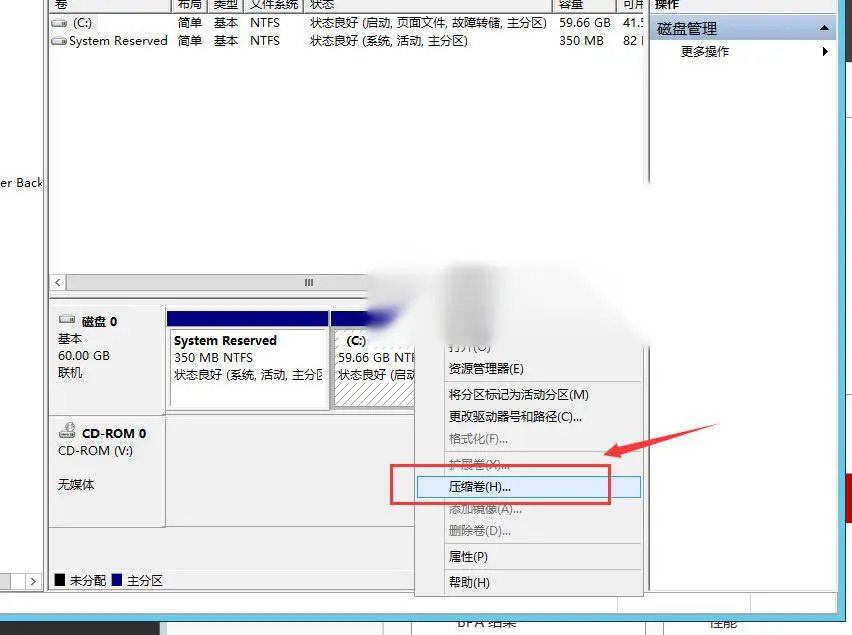The width and height of the screenshot is (852, 635).
Task: Click the right scroll arrow in the background window
Action: click(x=33, y=581)
